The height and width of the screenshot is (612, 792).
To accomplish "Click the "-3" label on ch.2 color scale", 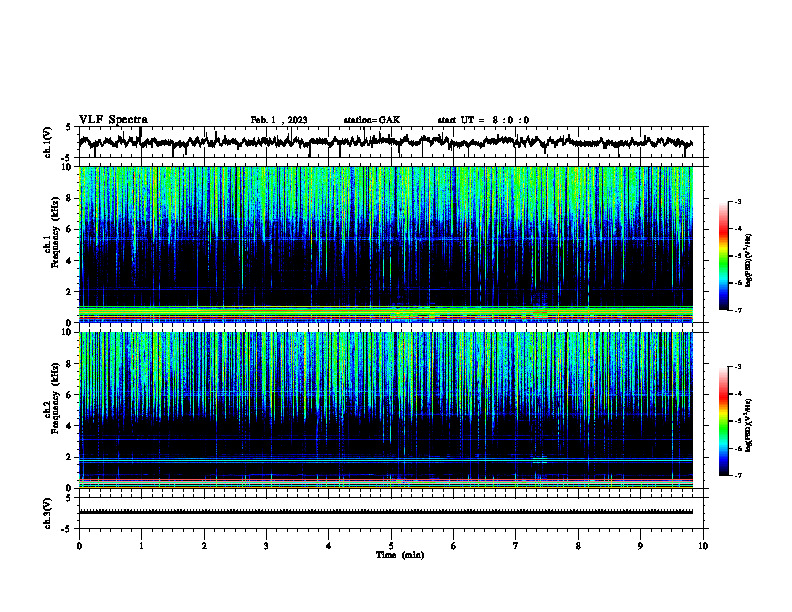I will coord(738,367).
